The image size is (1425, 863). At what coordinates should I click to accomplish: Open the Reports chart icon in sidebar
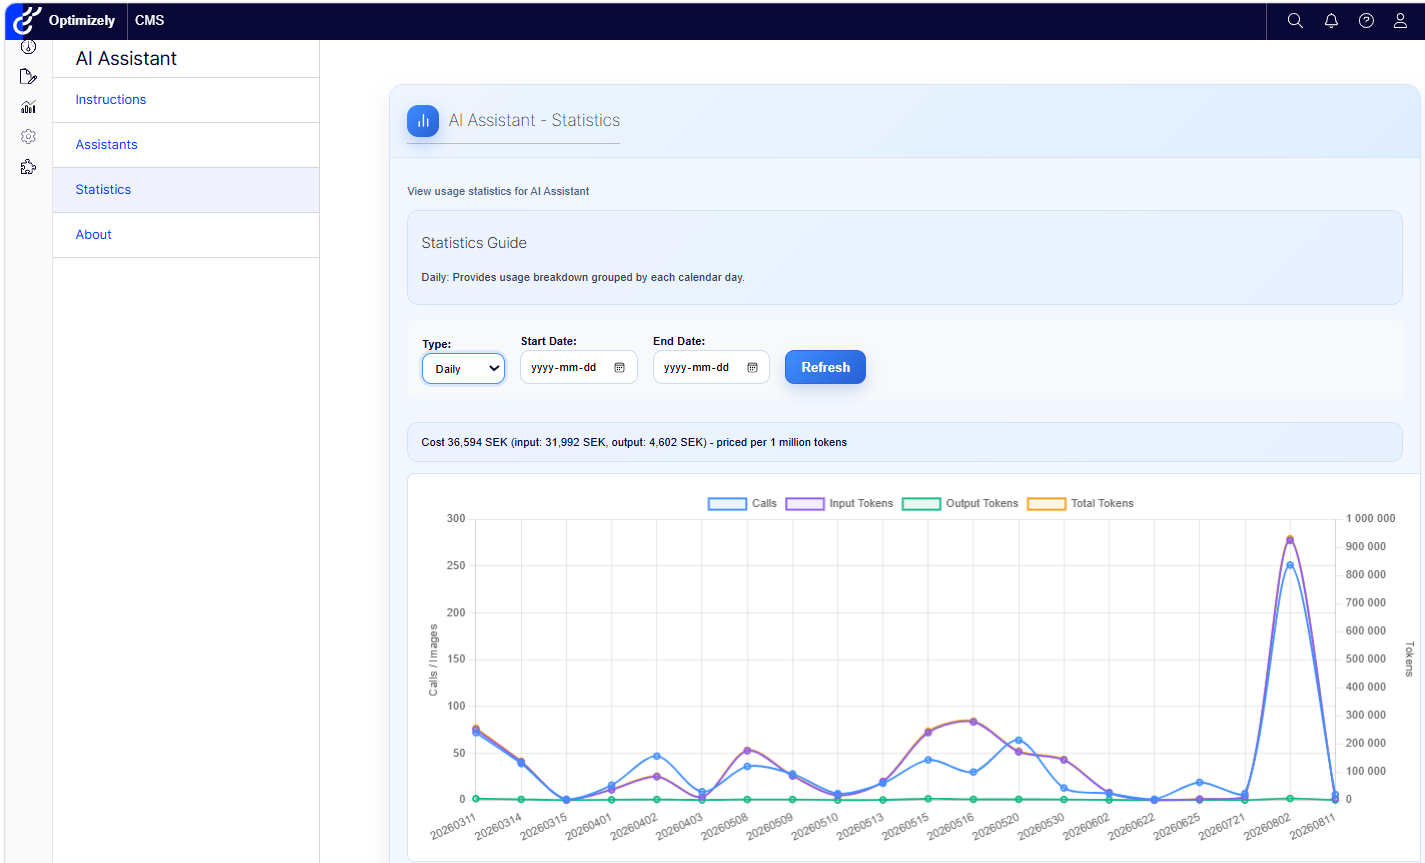coord(28,107)
